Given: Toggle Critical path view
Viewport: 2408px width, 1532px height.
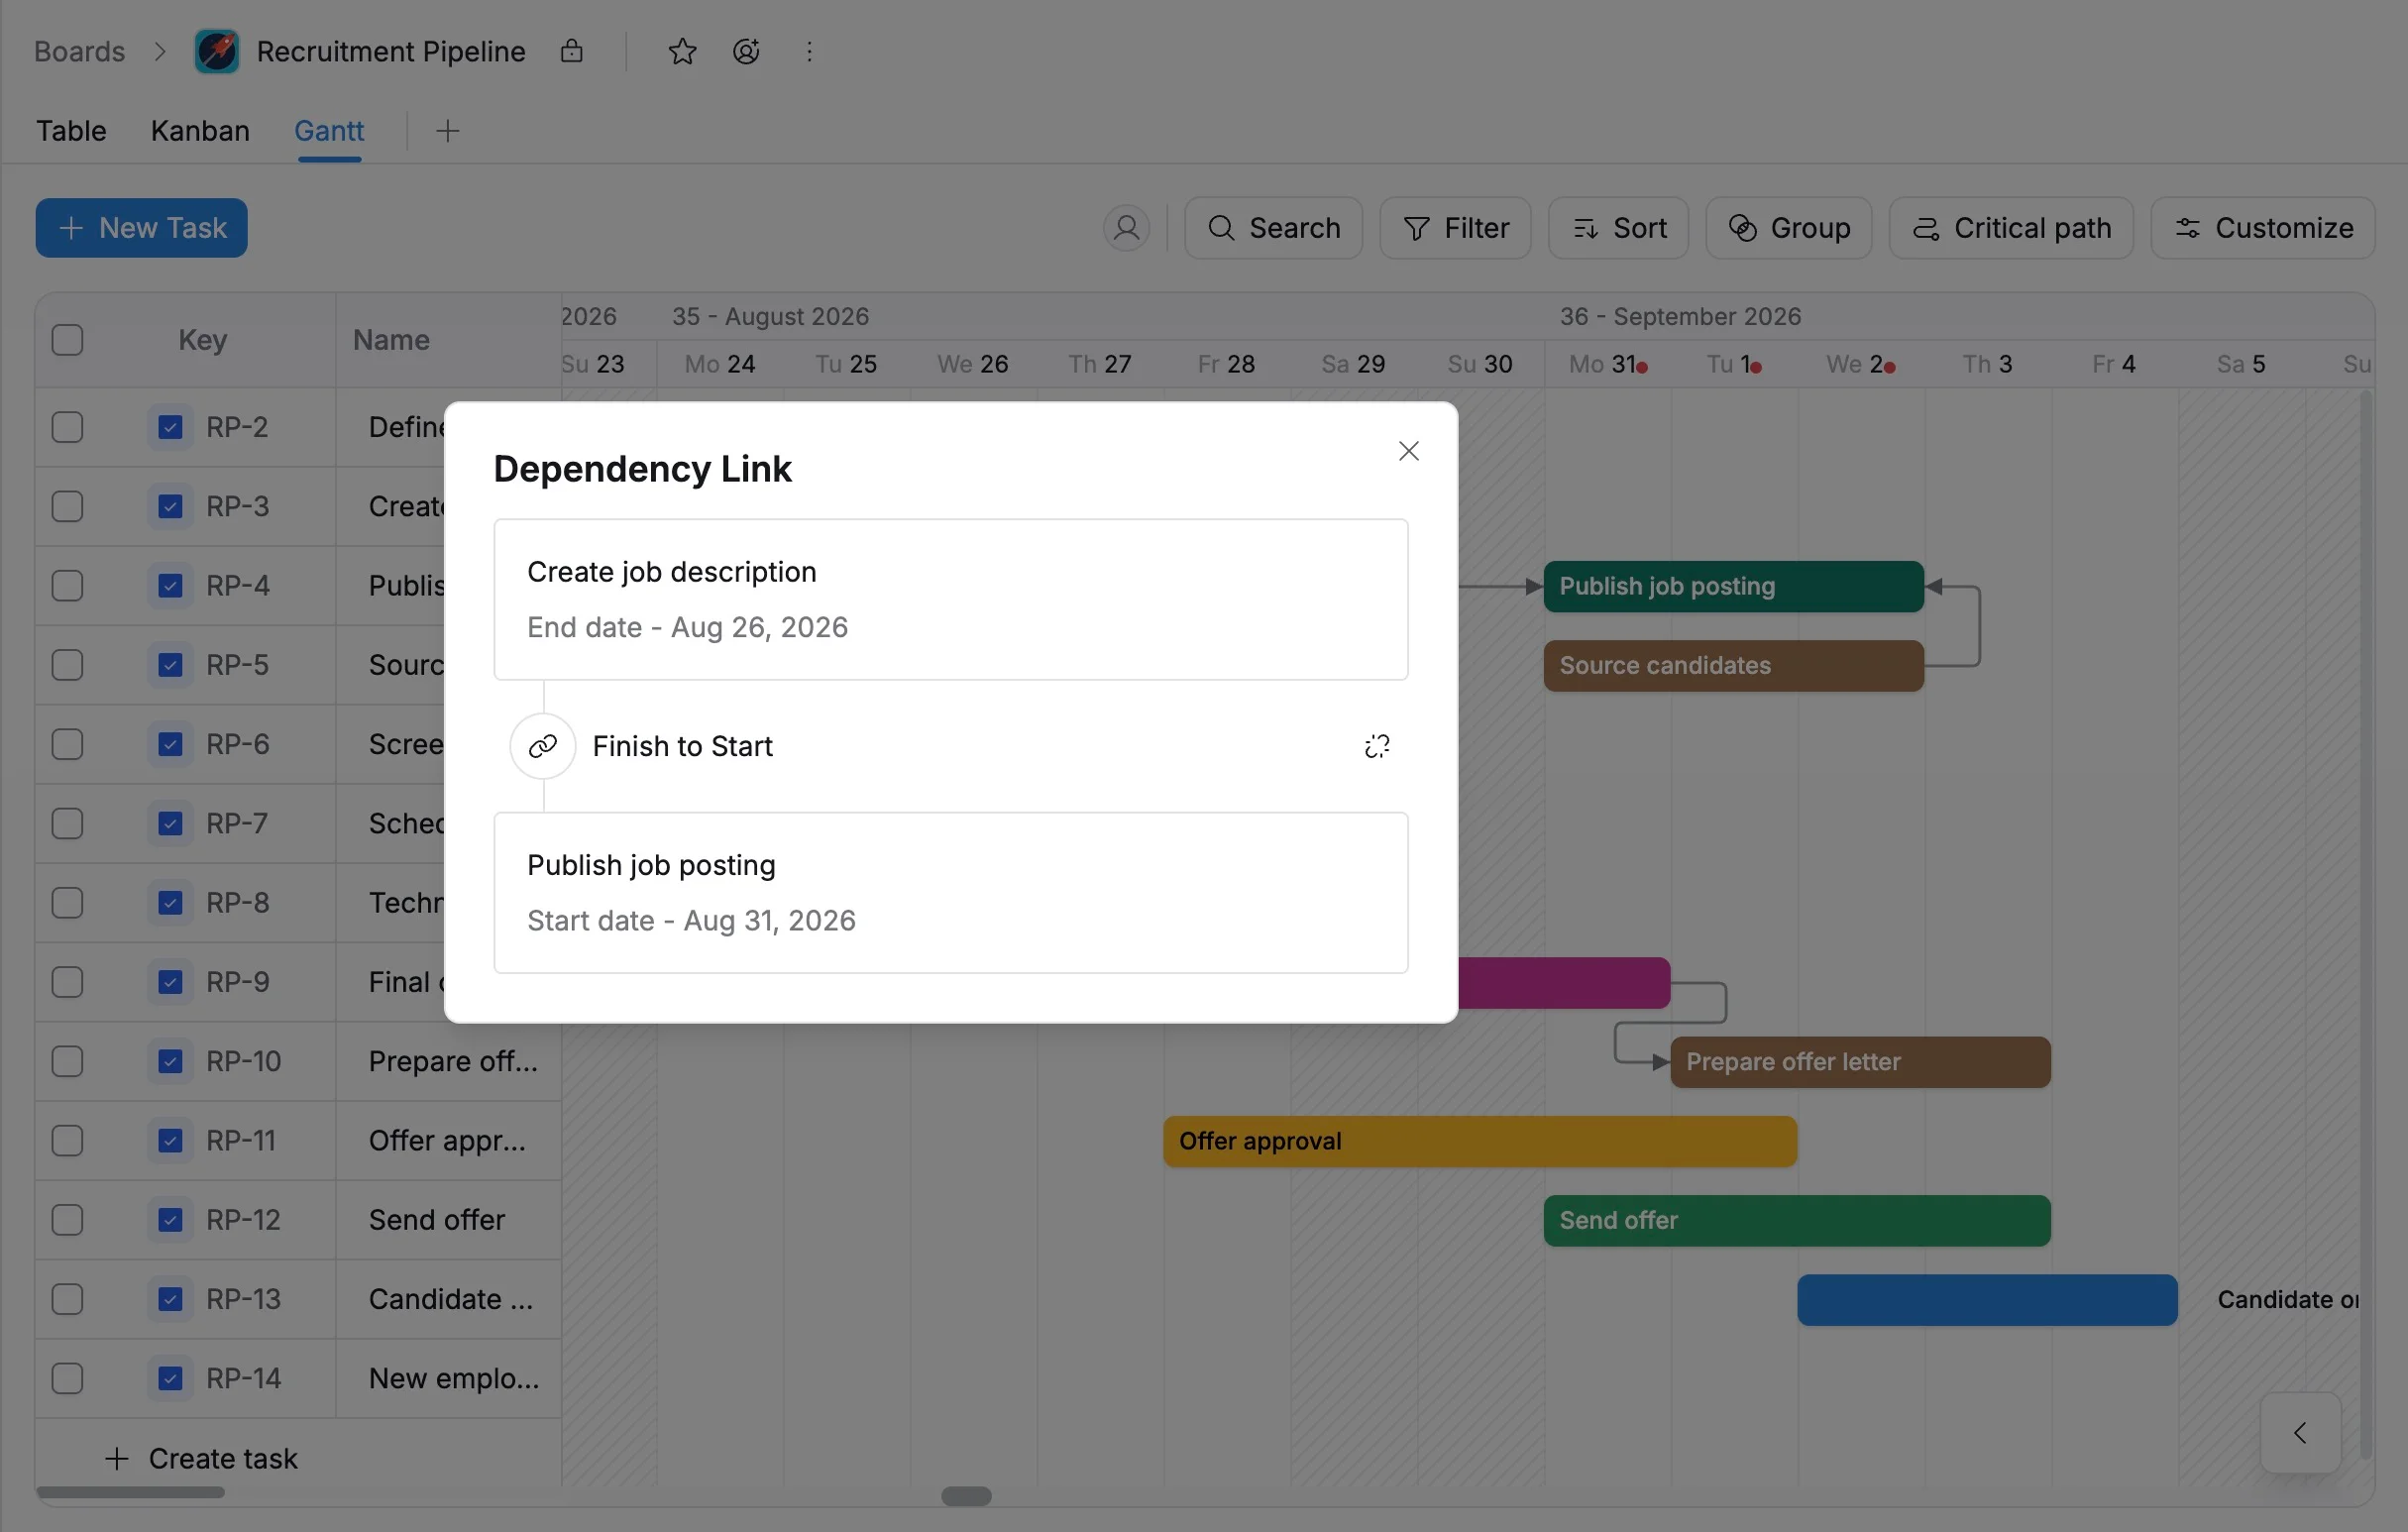Looking at the screenshot, I should [x=2010, y=228].
